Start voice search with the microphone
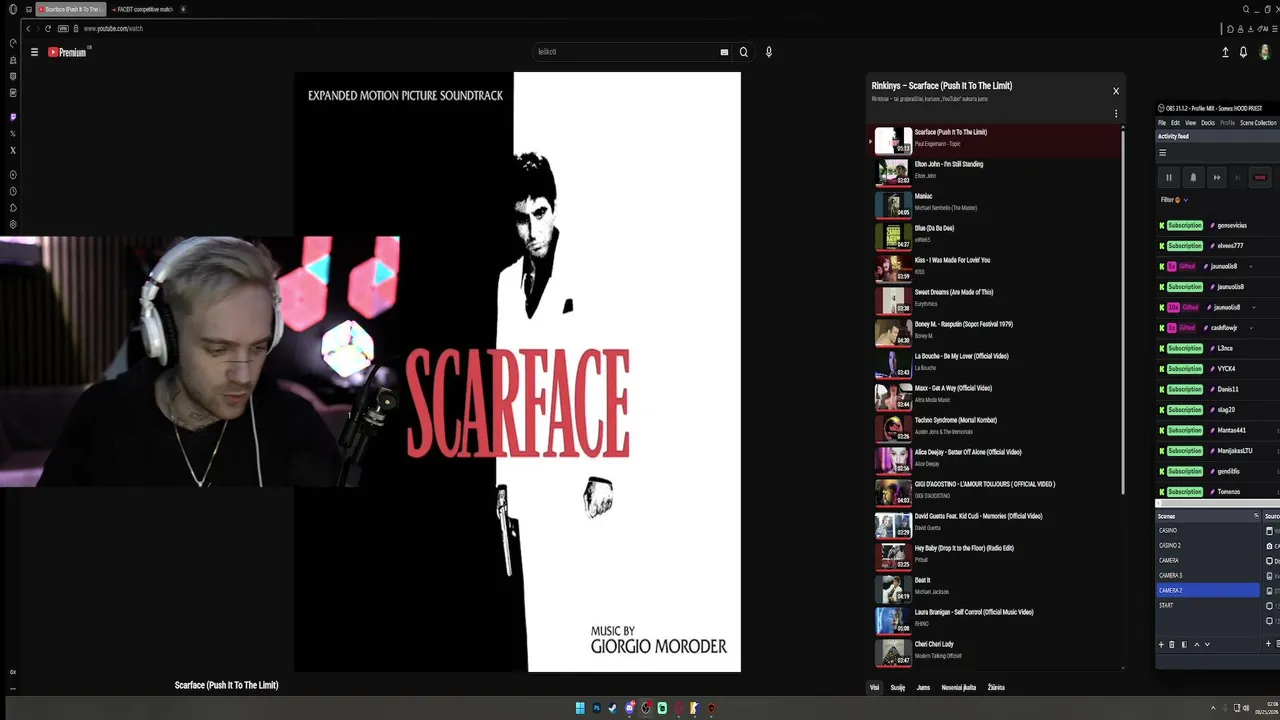 coord(769,52)
